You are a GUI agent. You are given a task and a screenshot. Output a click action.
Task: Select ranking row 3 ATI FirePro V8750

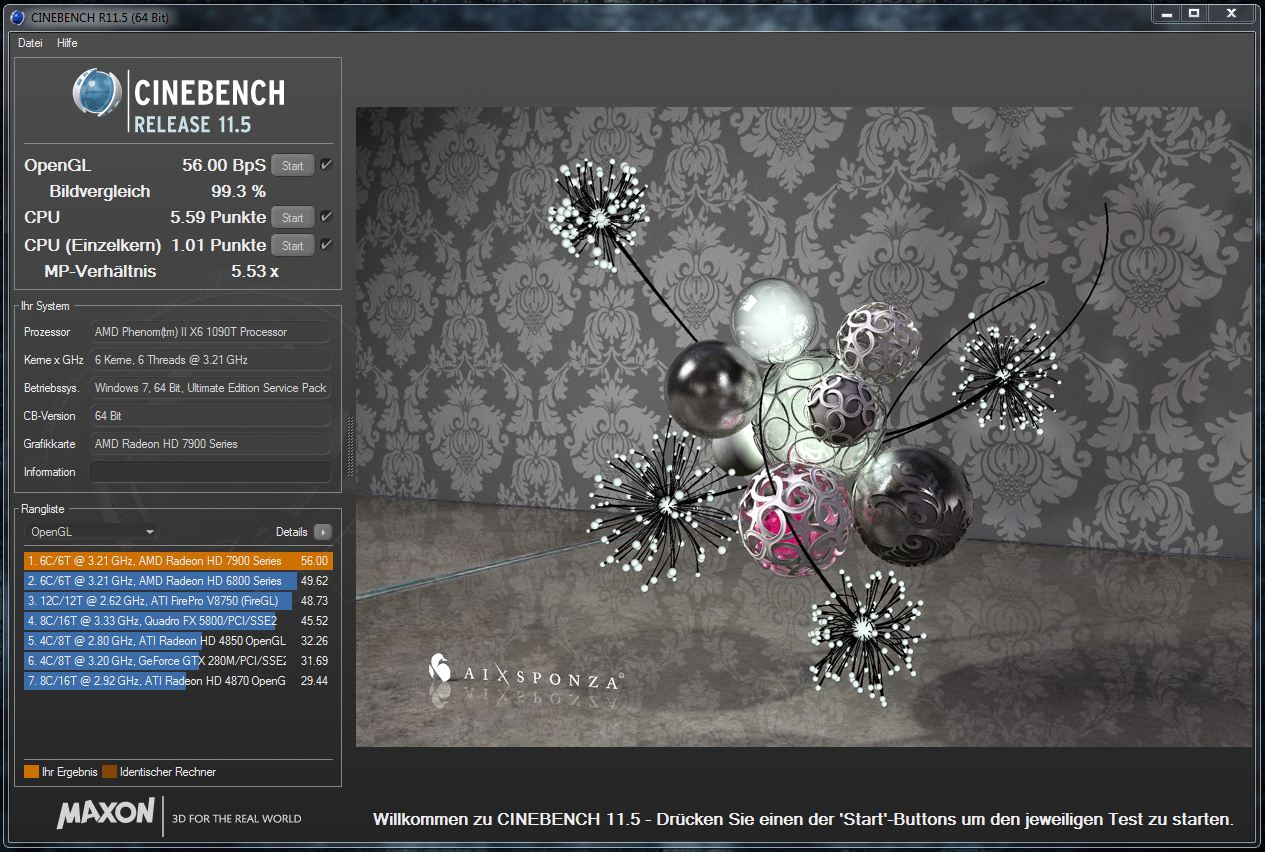[178, 601]
